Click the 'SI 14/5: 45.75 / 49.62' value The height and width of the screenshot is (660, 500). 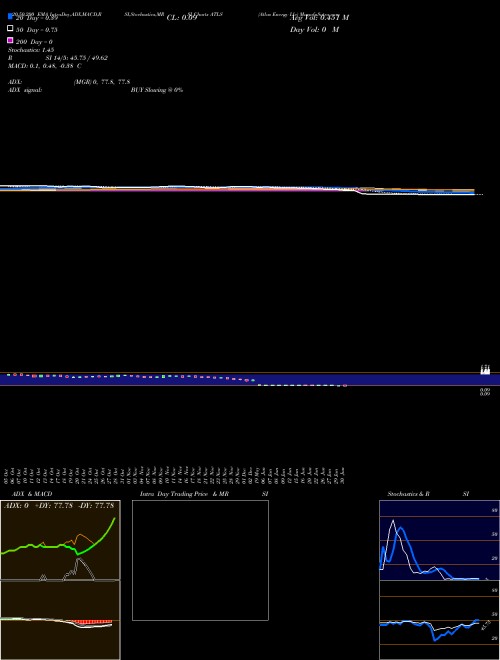tap(77, 58)
